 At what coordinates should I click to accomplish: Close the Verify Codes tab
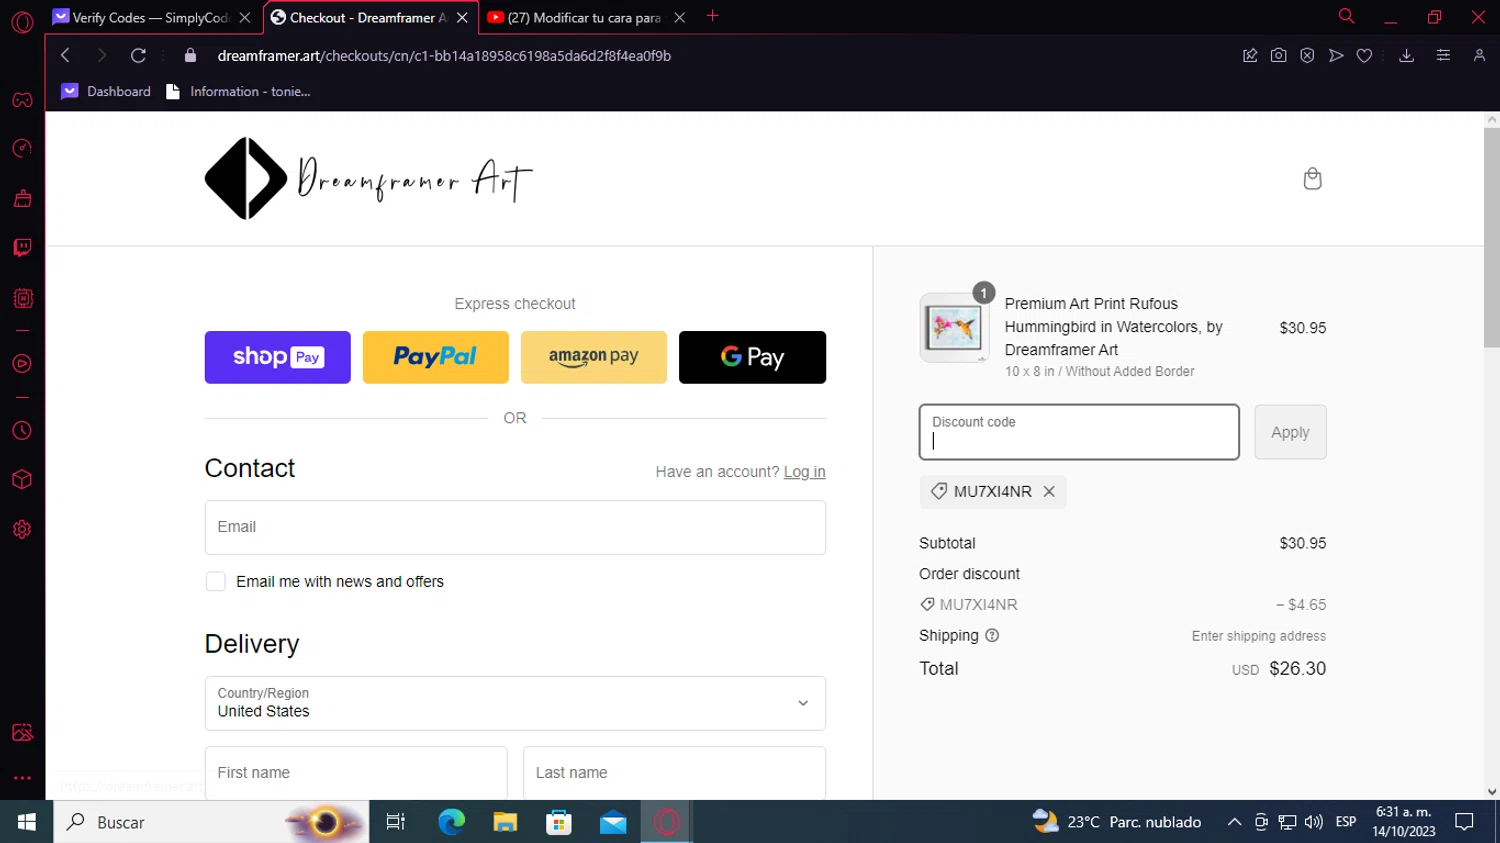pyautogui.click(x=245, y=17)
